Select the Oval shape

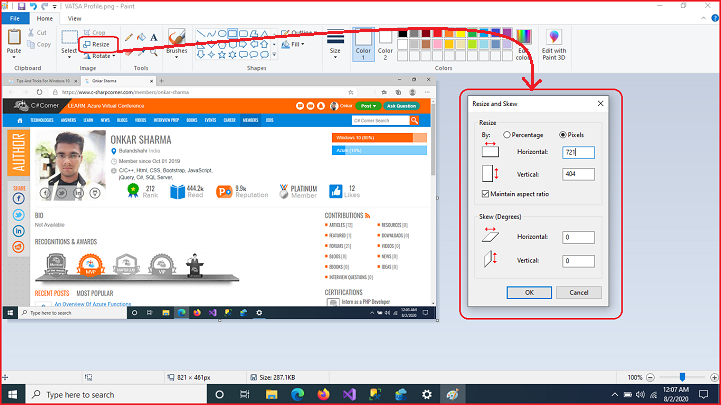click(x=222, y=34)
